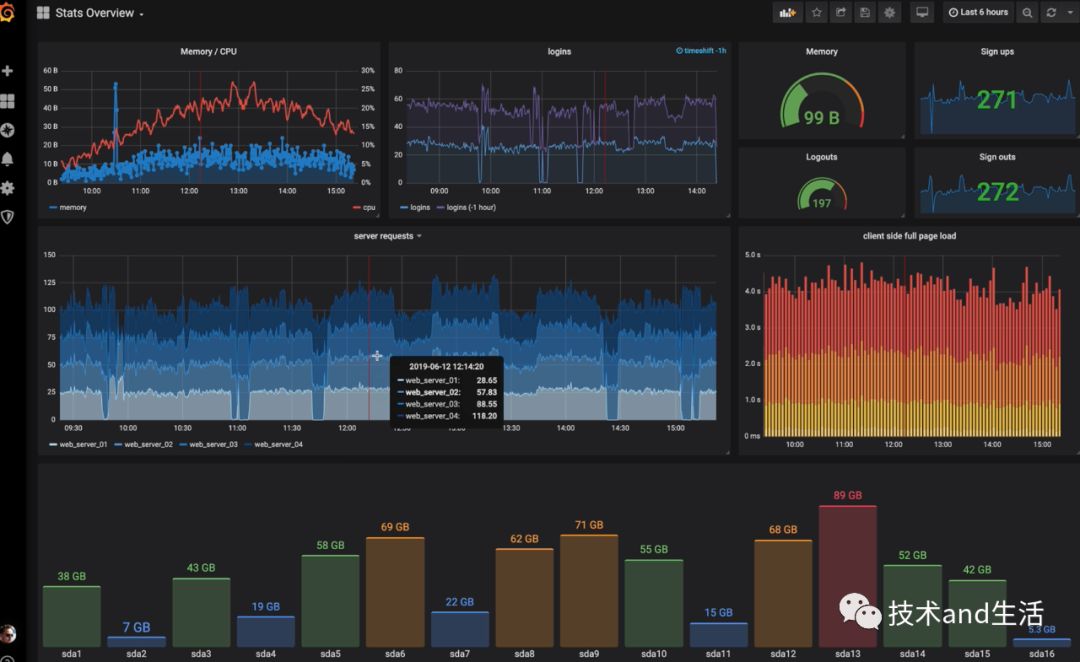Cycle view mode with the monitor icon

(922, 12)
